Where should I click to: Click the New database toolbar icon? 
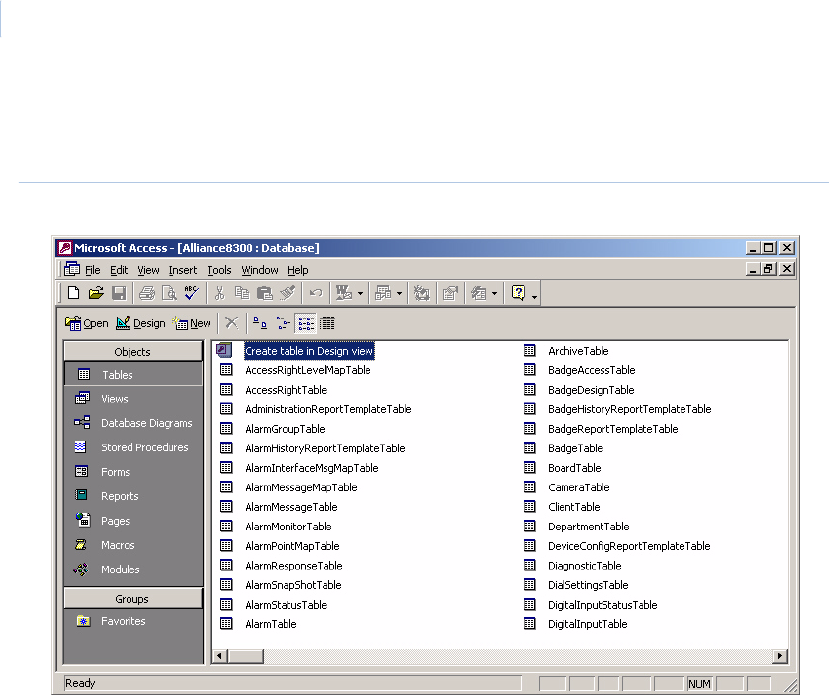click(73, 293)
